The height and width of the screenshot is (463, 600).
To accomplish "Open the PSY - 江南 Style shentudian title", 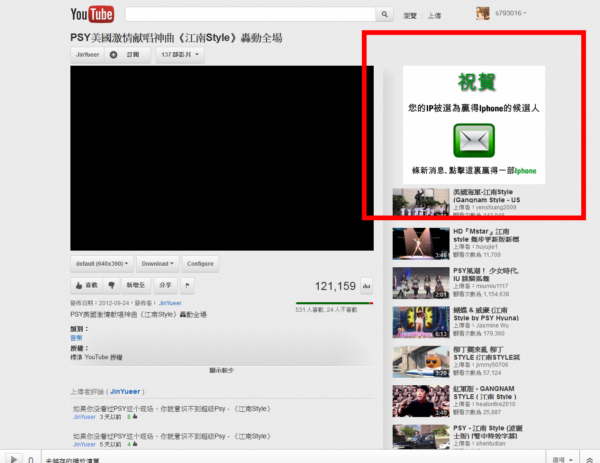I will 488,432.
